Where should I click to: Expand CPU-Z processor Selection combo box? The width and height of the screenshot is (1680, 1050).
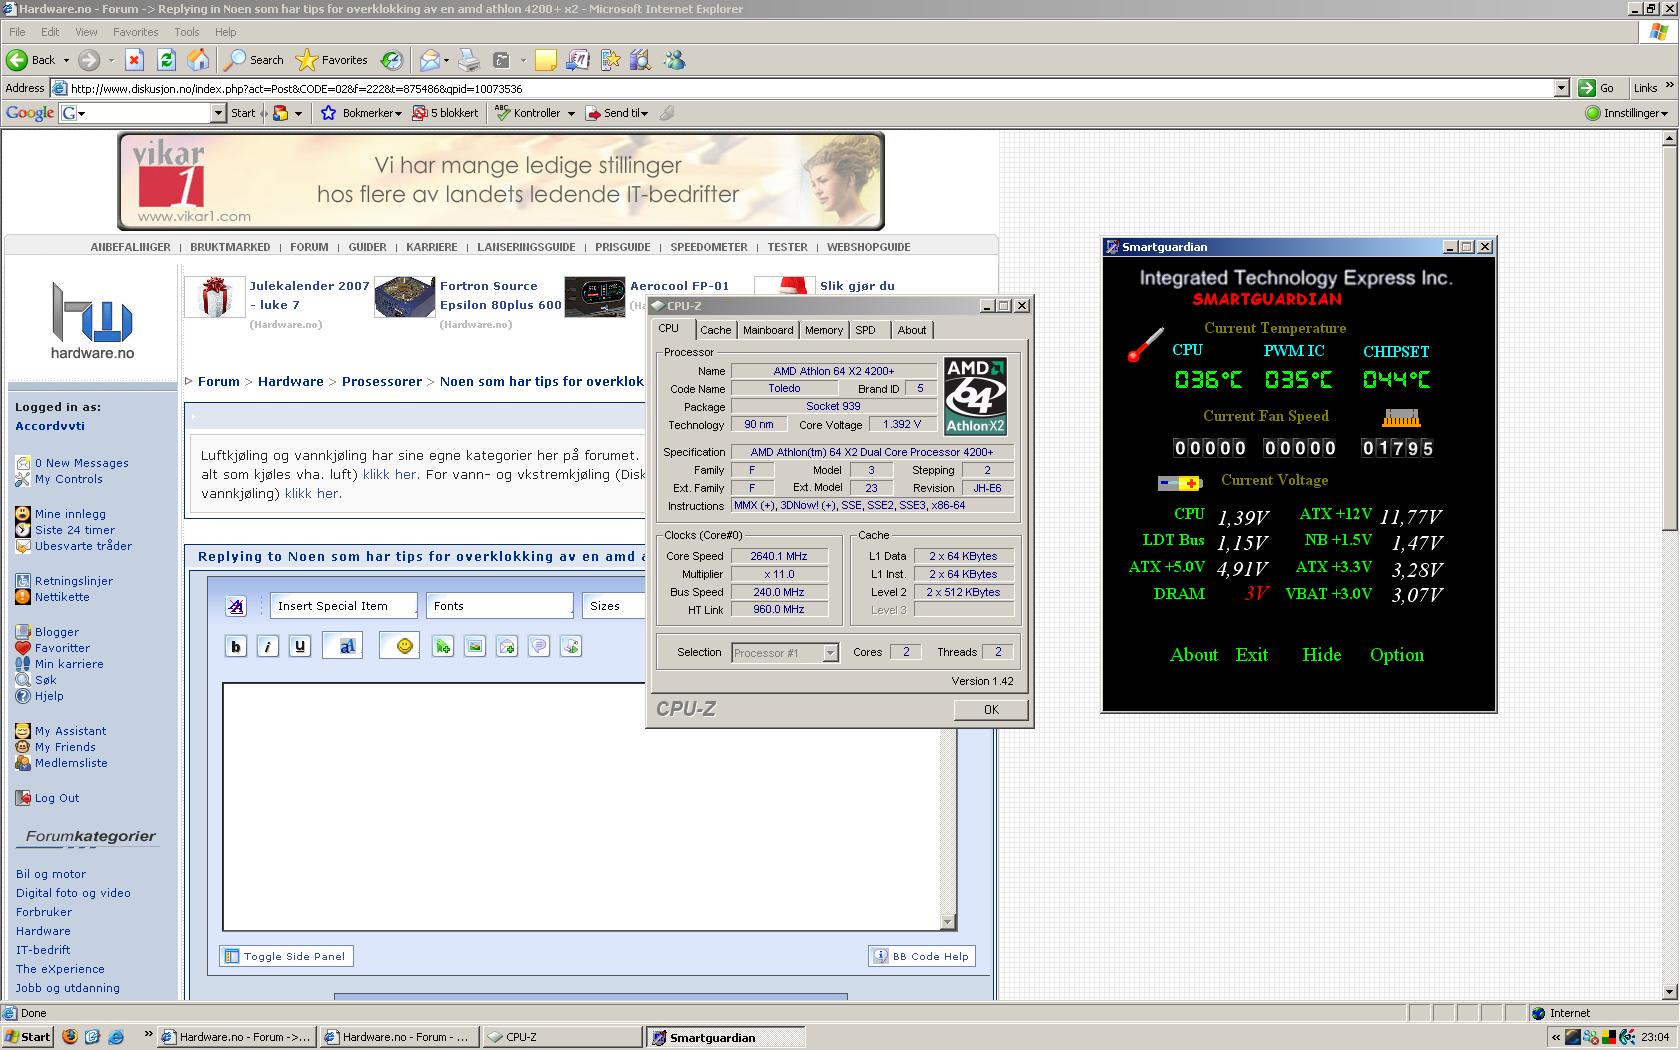point(830,653)
